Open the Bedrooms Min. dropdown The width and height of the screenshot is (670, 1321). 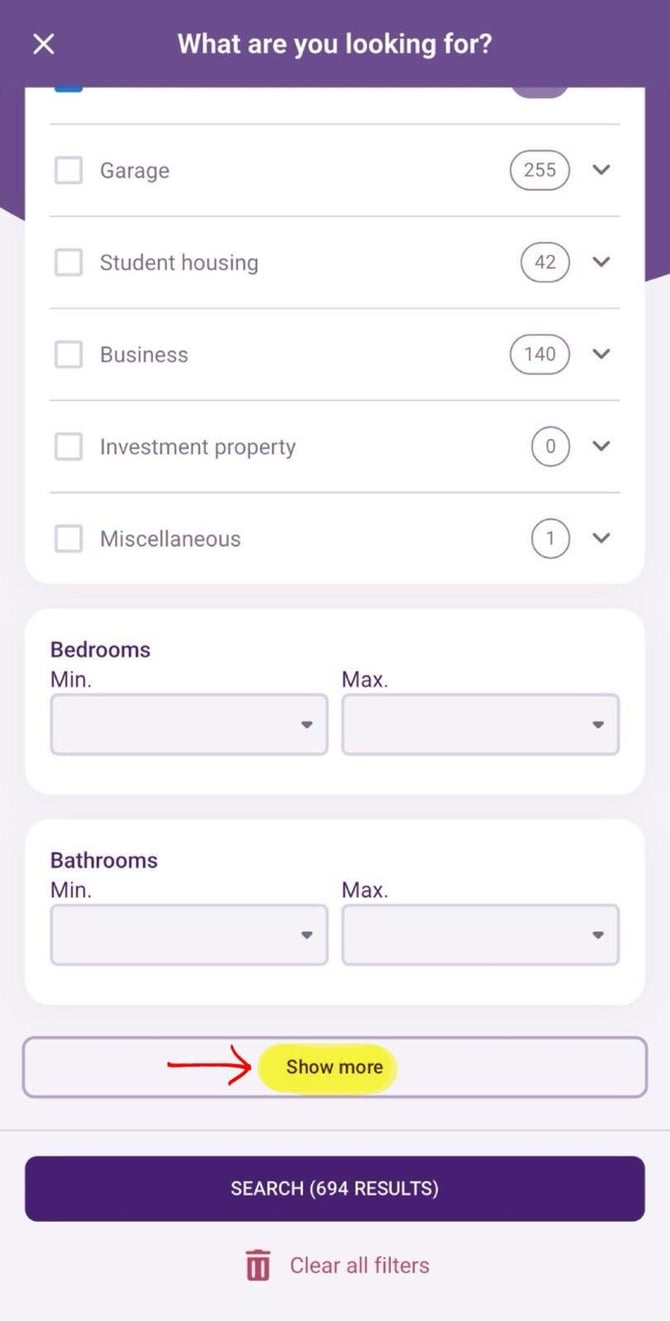(189, 725)
